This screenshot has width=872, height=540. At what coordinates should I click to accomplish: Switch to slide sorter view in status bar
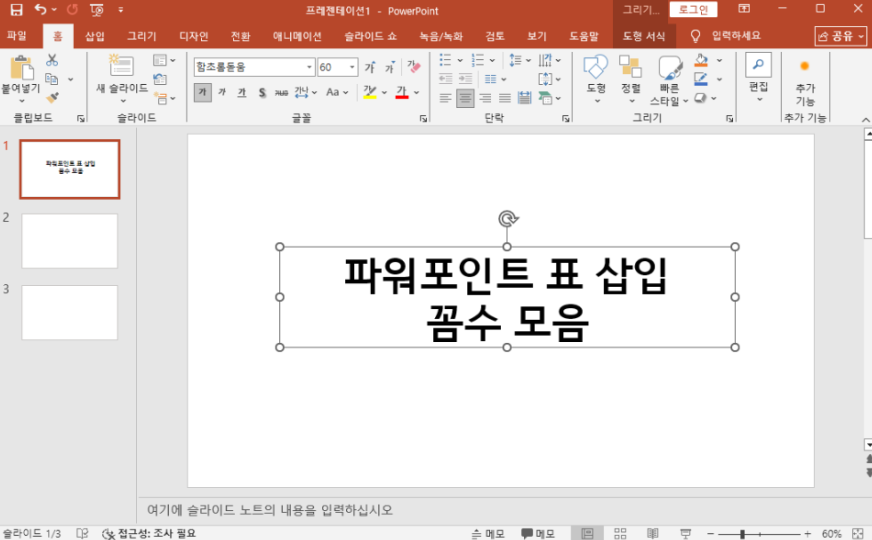620,533
